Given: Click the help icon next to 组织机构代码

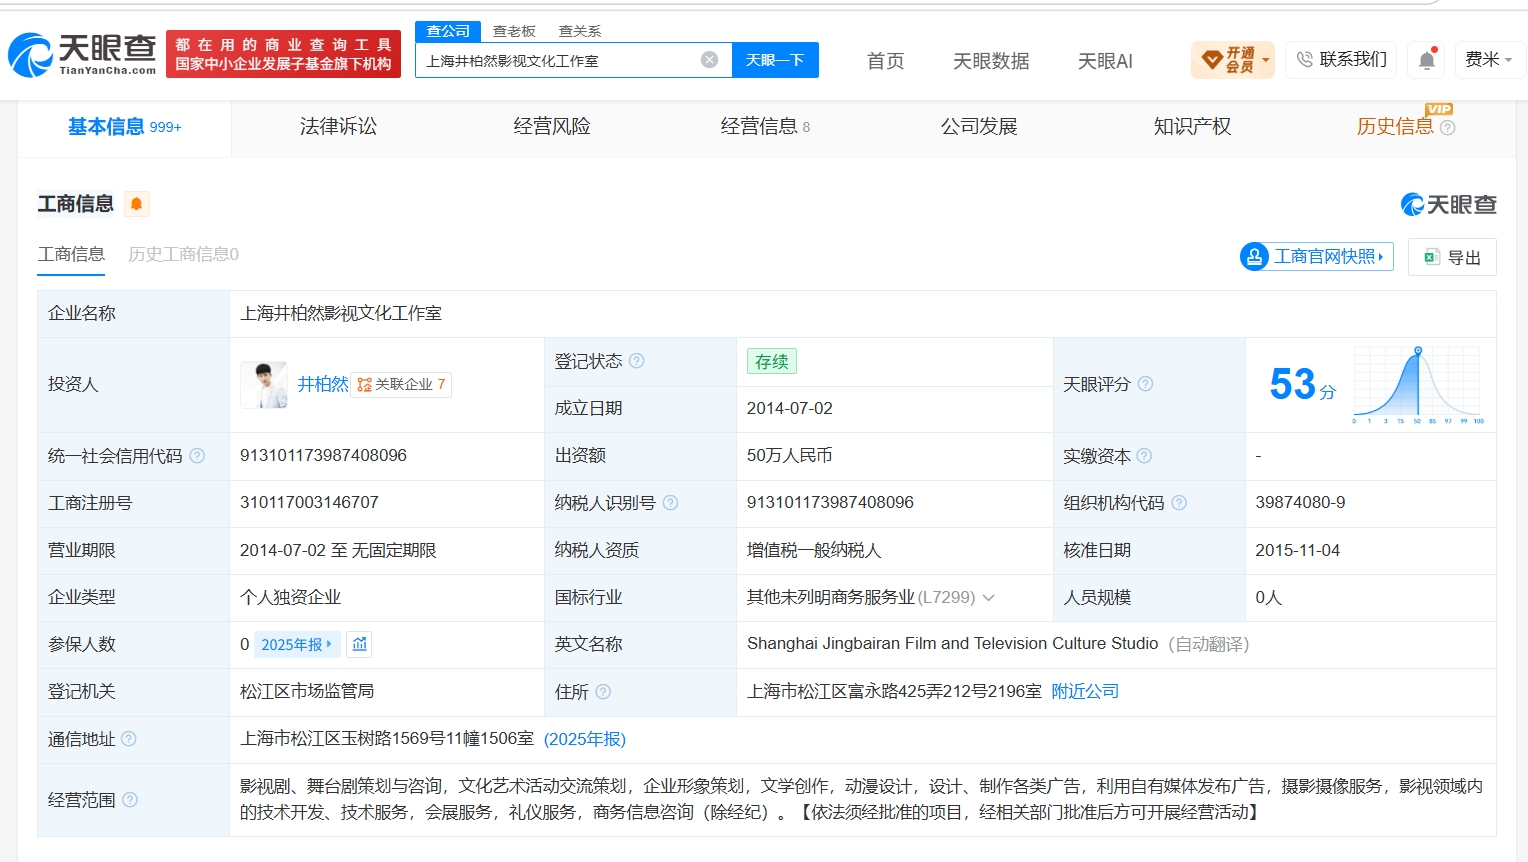Looking at the screenshot, I should [1179, 503].
